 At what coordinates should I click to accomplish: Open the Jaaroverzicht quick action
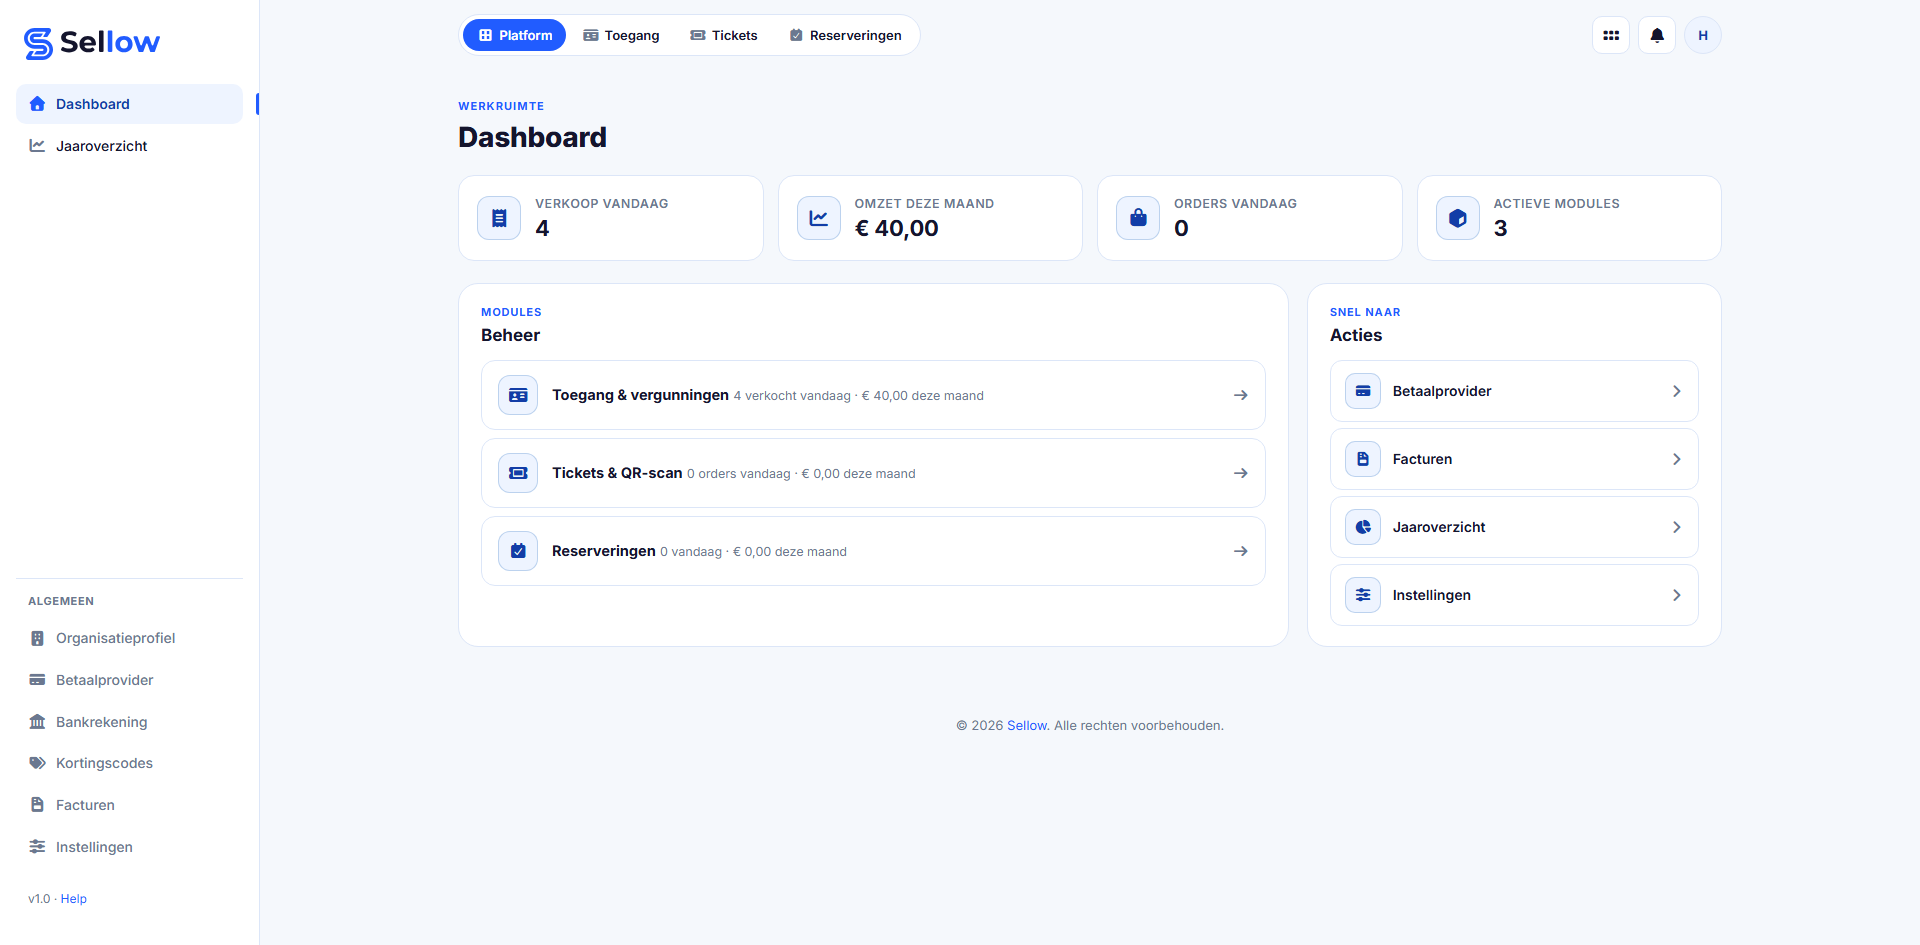click(1514, 527)
